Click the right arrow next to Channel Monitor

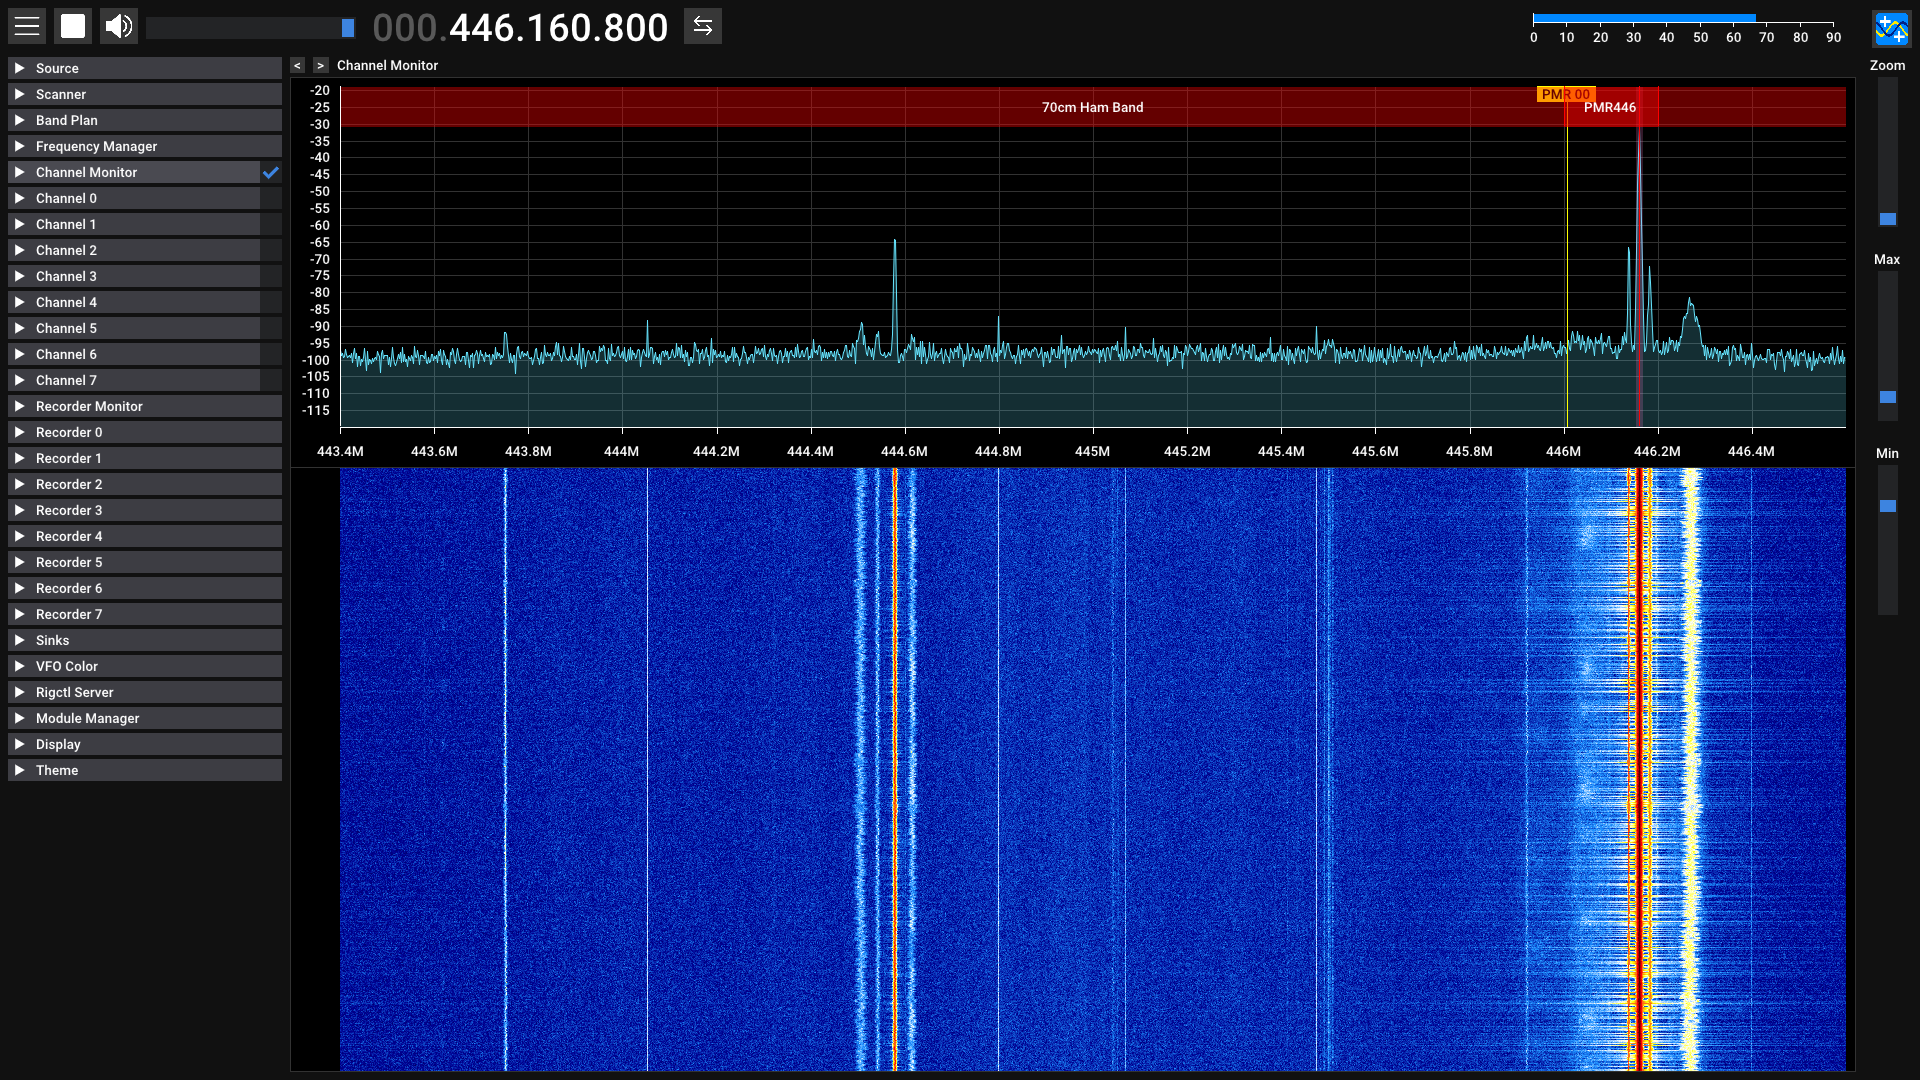pos(320,66)
